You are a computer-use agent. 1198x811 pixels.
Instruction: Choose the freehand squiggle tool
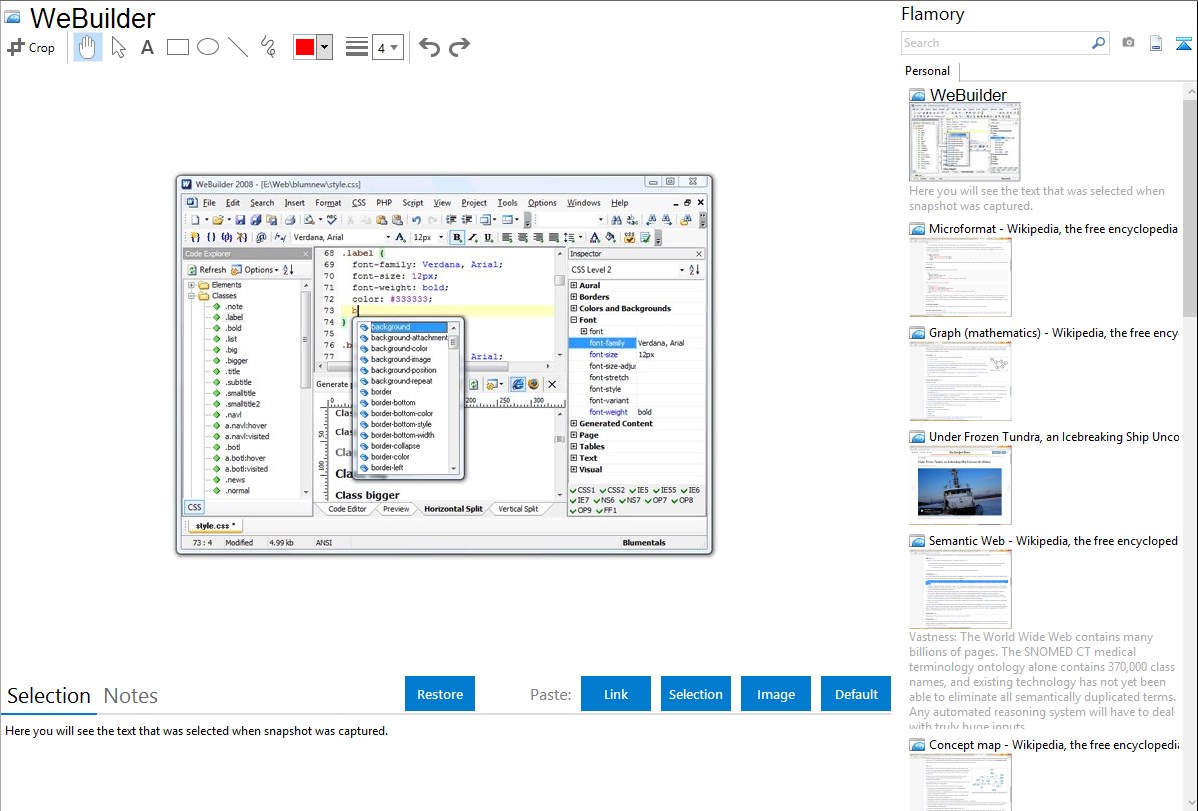click(267, 47)
